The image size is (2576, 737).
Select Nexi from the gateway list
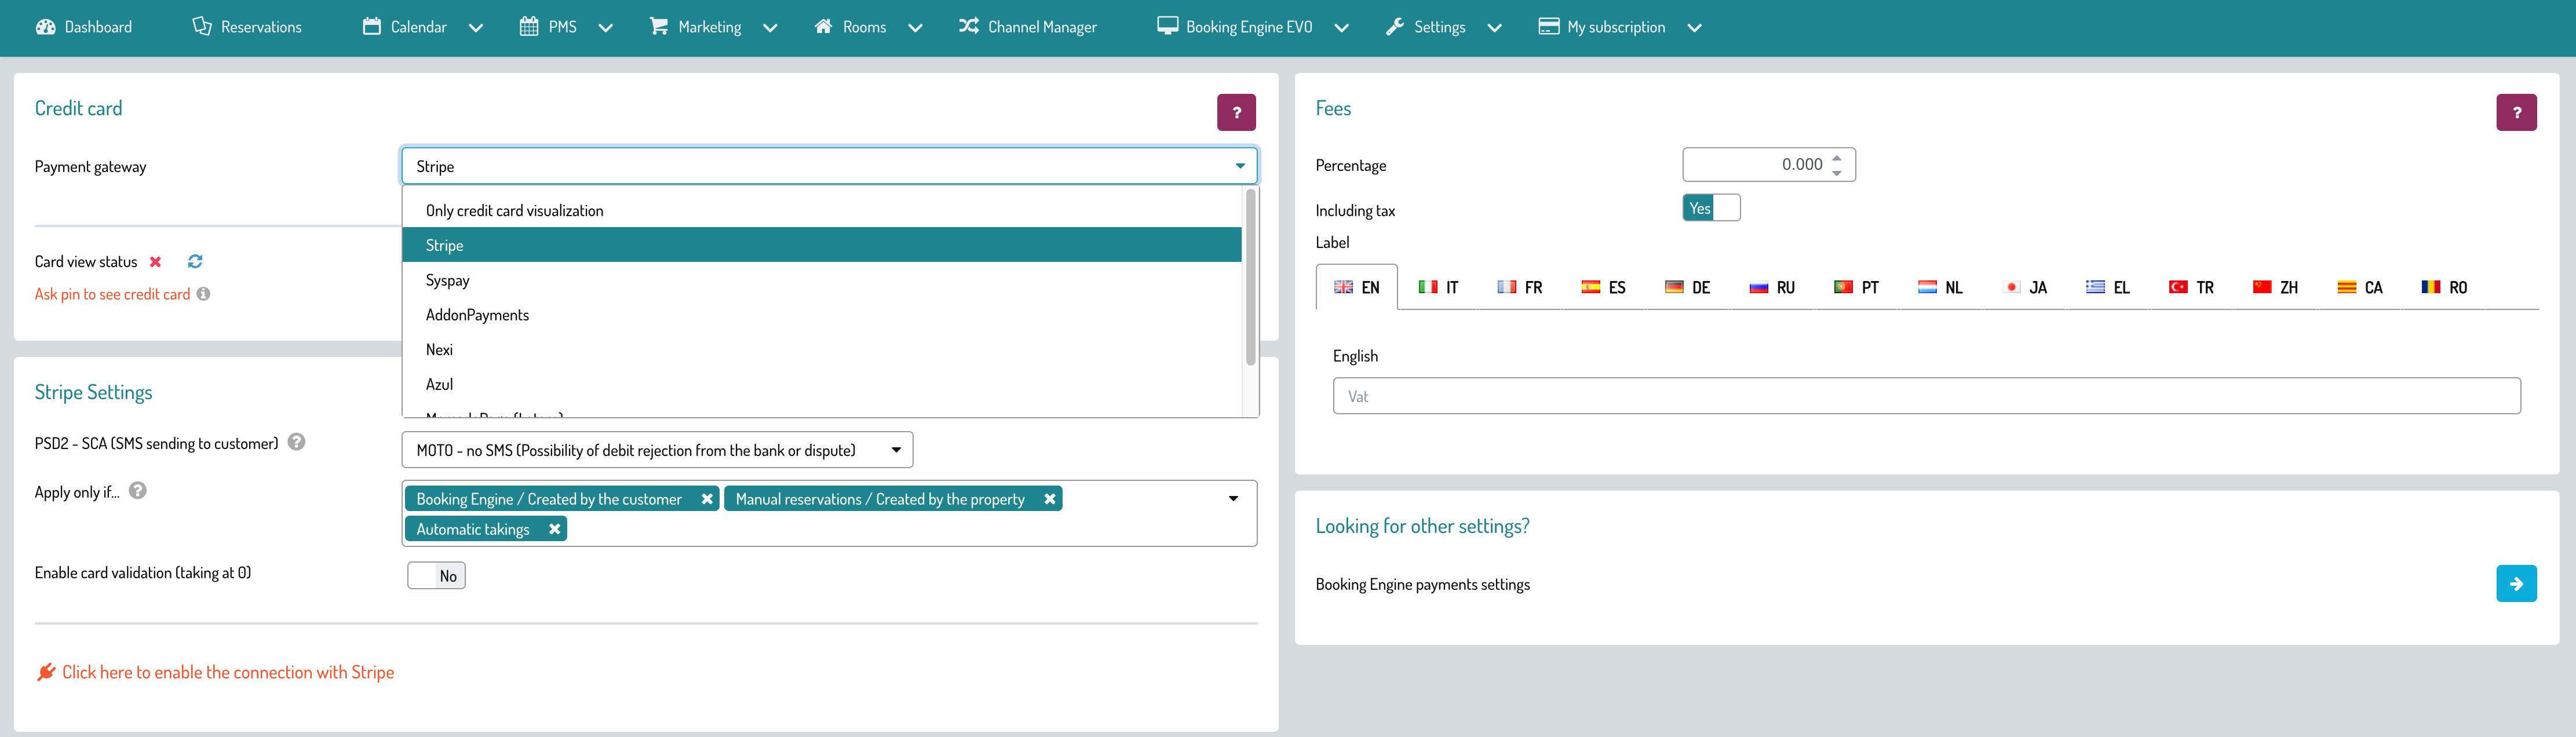click(439, 349)
